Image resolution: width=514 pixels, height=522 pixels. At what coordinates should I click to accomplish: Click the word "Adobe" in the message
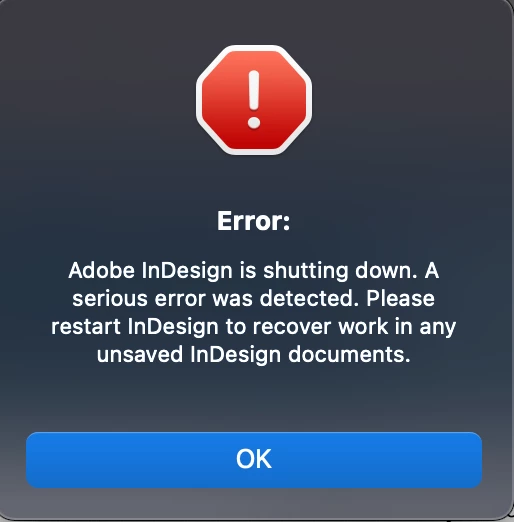pyautogui.click(x=102, y=270)
